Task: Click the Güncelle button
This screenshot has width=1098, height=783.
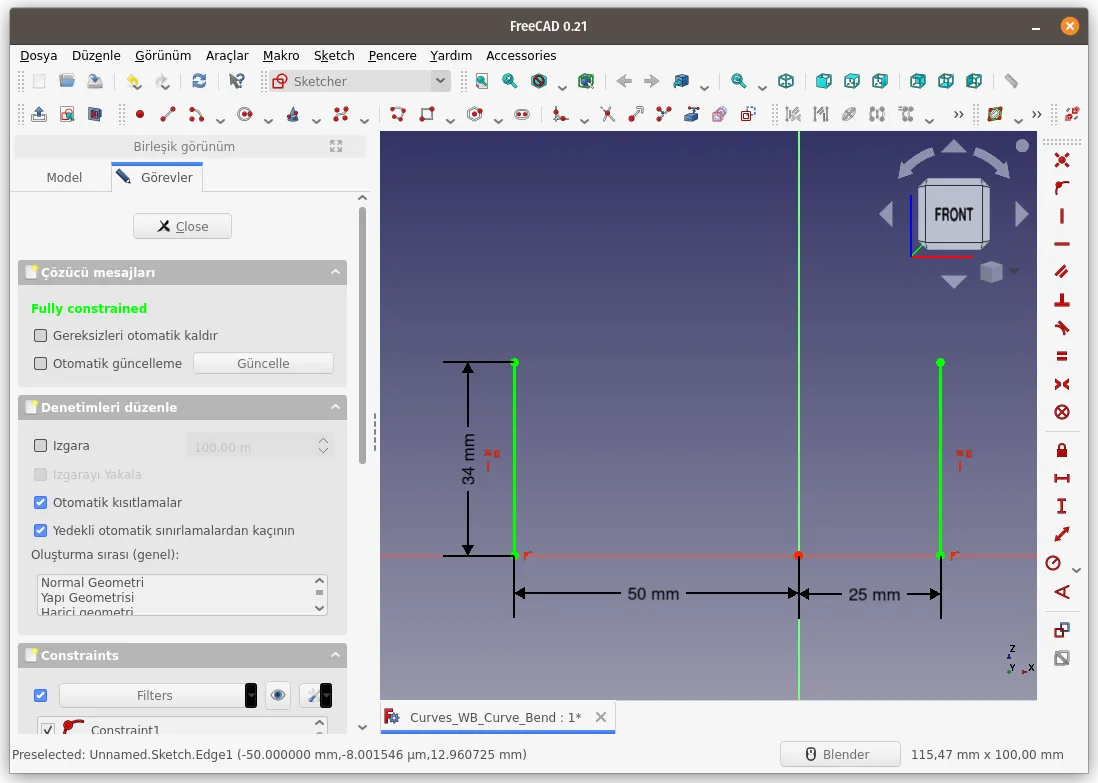Action: pos(263,363)
